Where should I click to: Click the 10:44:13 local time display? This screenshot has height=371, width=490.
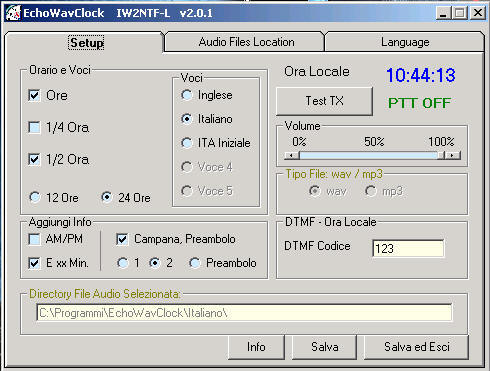click(x=421, y=75)
